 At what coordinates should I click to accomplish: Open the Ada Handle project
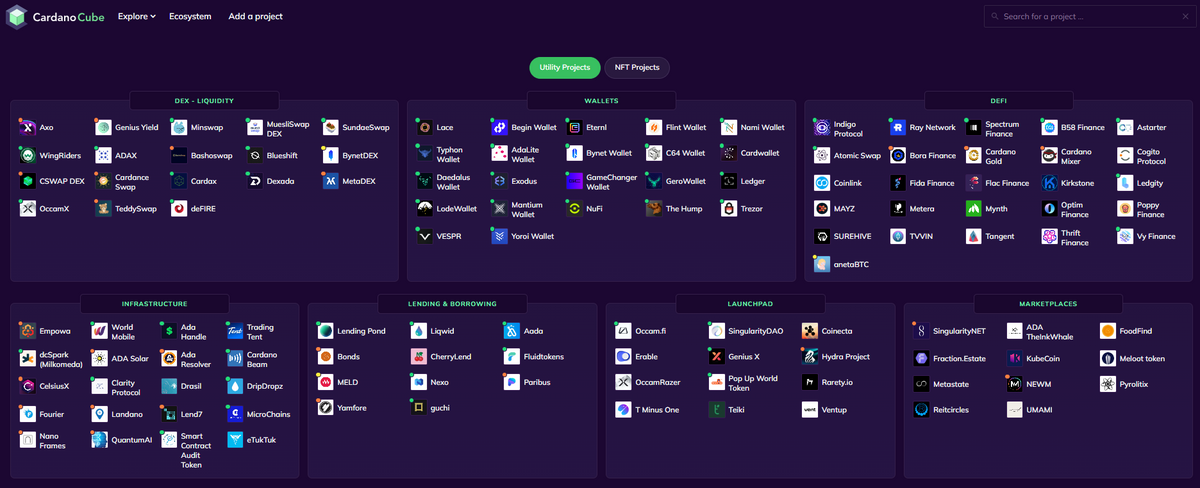pyautogui.click(x=186, y=330)
